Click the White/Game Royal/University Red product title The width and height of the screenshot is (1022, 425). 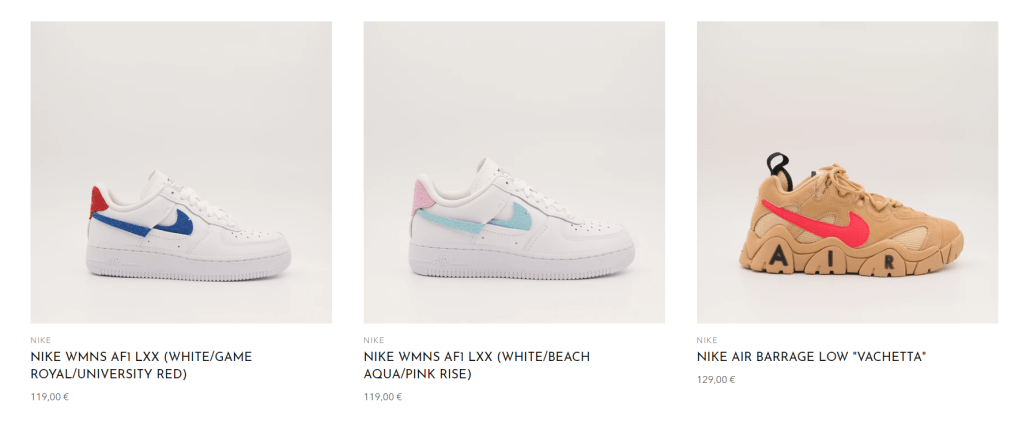pyautogui.click(x=141, y=365)
